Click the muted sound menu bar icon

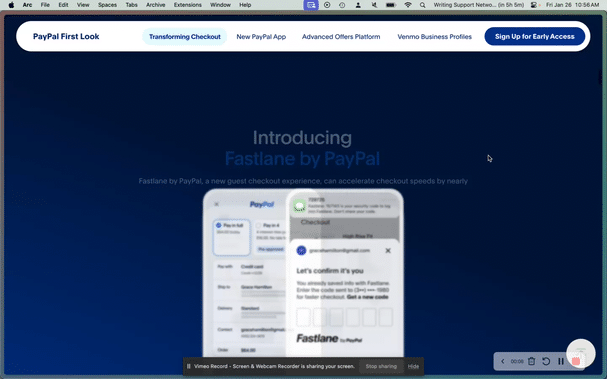374,5
